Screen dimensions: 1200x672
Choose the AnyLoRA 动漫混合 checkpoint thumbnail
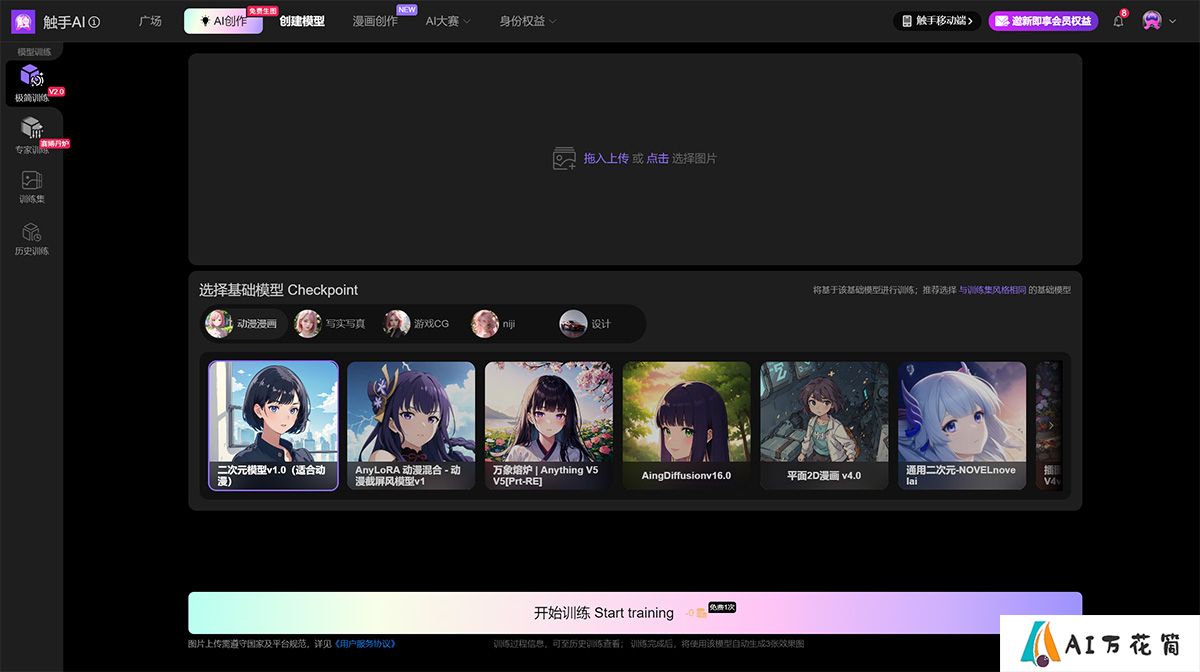coord(411,426)
